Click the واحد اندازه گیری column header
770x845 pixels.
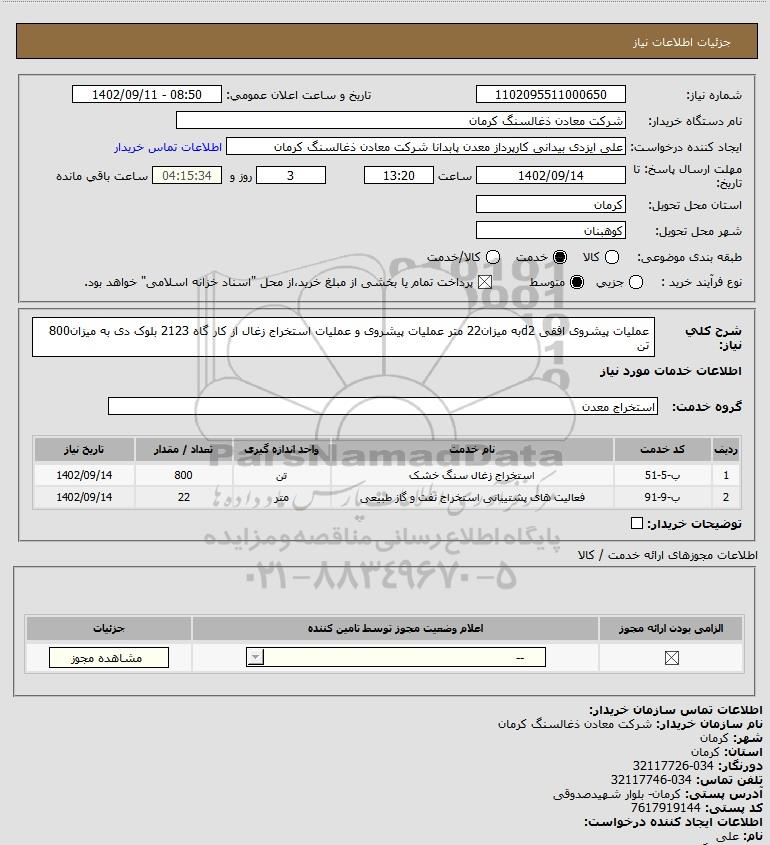pyautogui.click(x=281, y=449)
